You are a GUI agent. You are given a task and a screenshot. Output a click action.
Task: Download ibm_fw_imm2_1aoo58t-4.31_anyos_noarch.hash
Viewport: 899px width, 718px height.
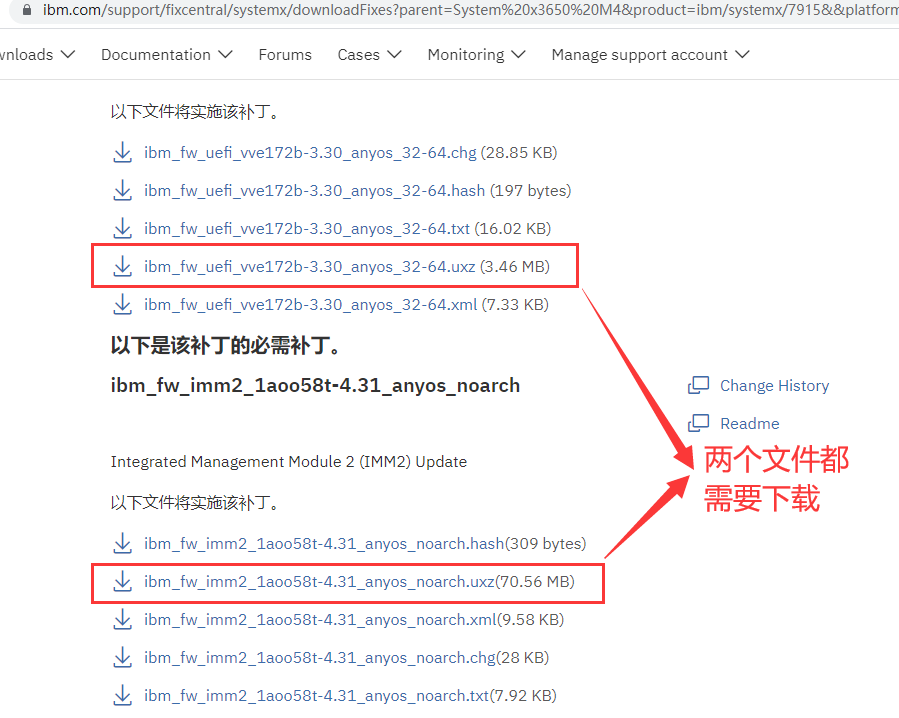tap(324, 543)
